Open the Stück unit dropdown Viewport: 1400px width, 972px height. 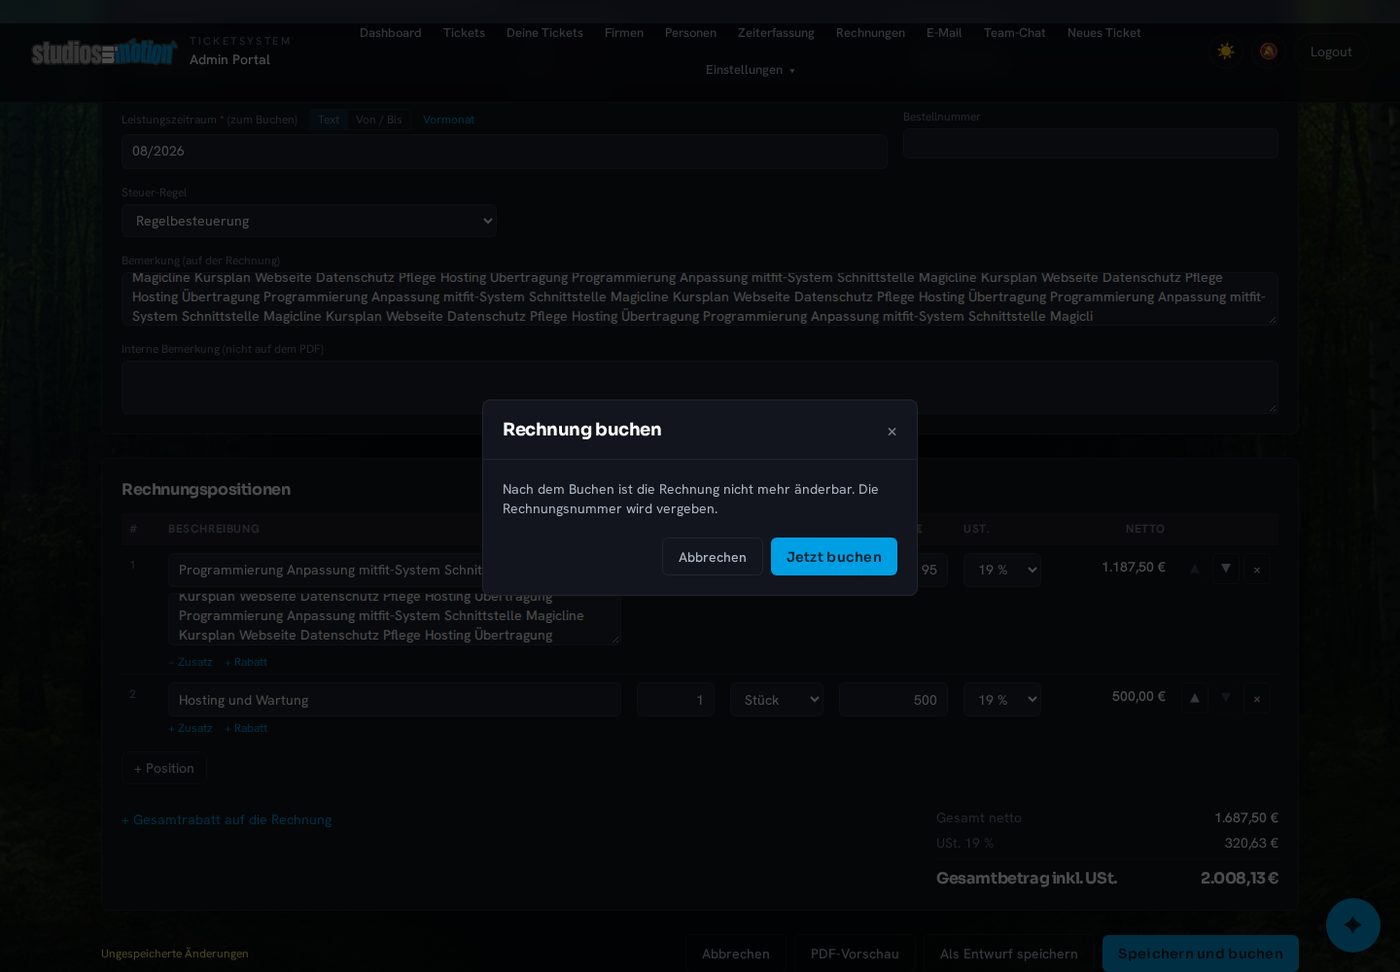(x=777, y=700)
